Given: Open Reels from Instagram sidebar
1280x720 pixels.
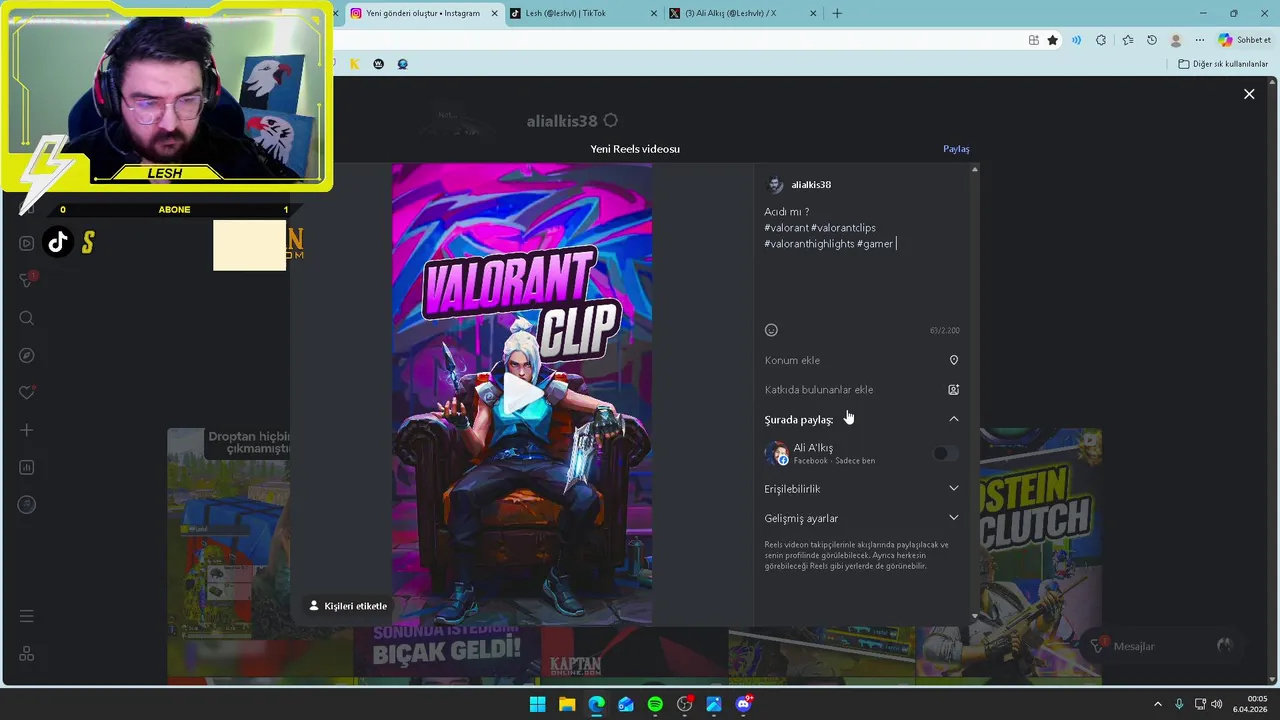Looking at the screenshot, I should click(27, 243).
